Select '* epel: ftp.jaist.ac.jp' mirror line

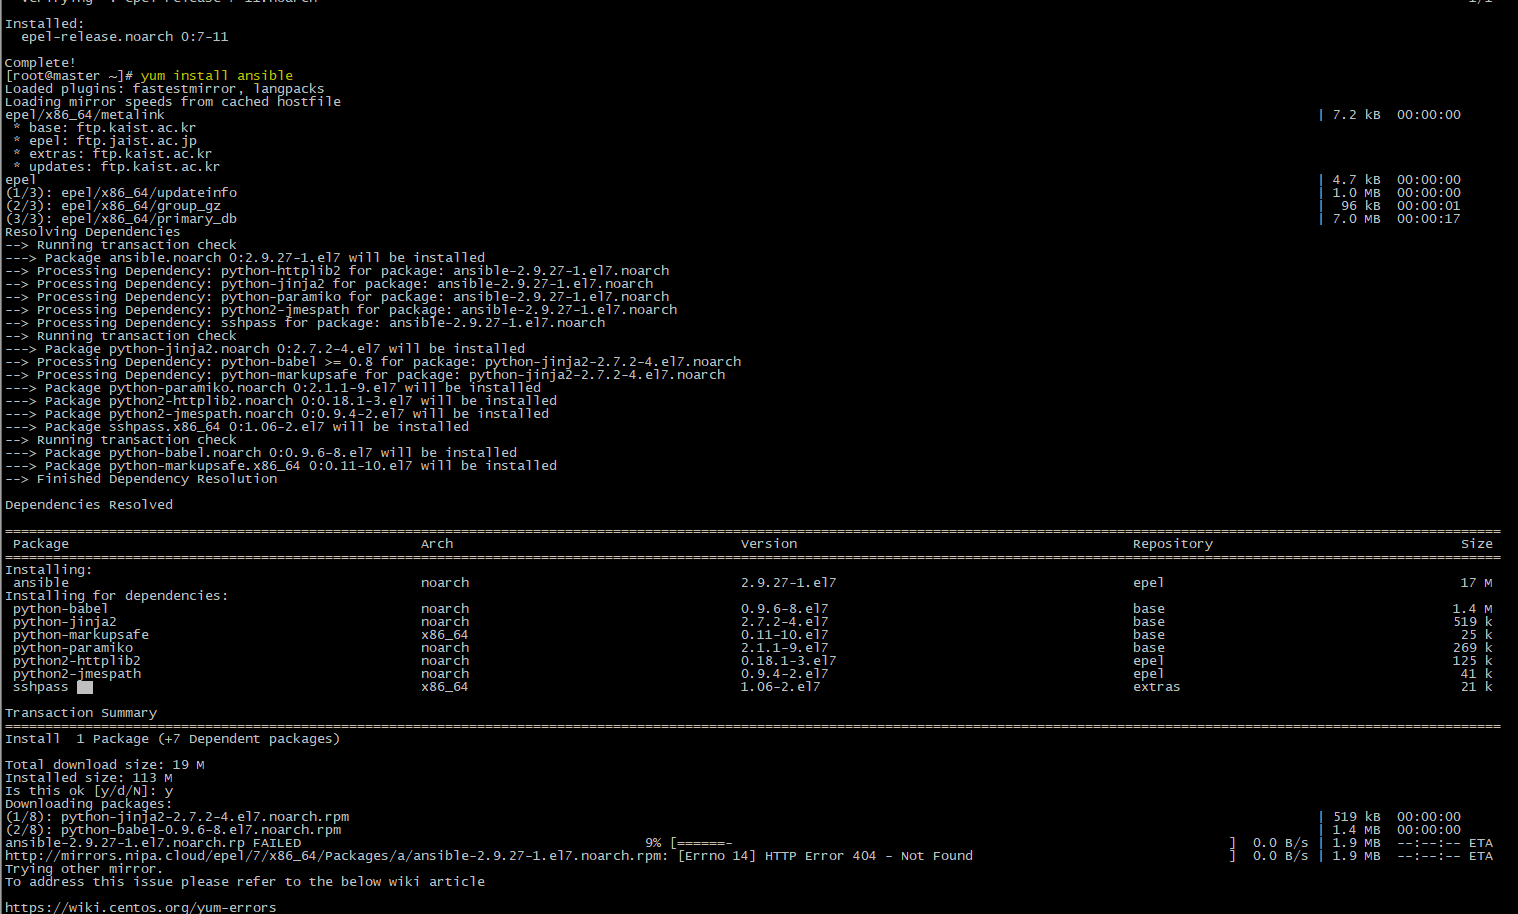105,141
